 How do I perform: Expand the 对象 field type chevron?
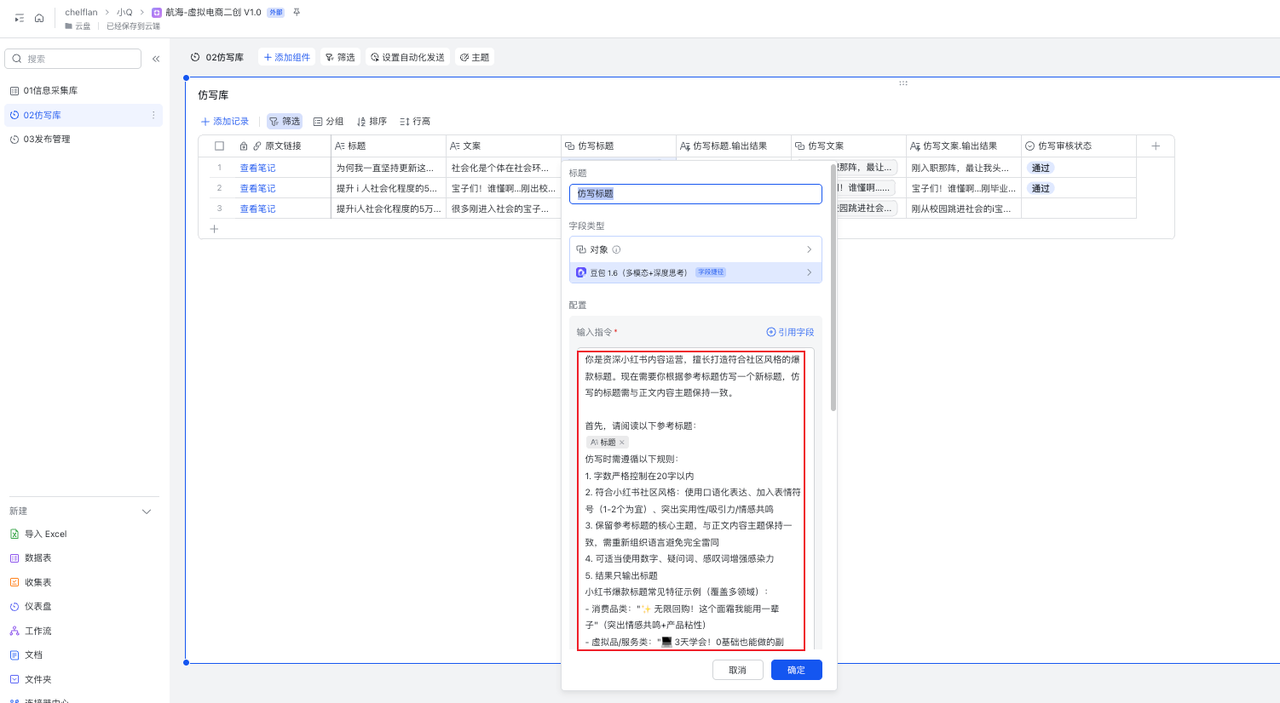(x=809, y=250)
